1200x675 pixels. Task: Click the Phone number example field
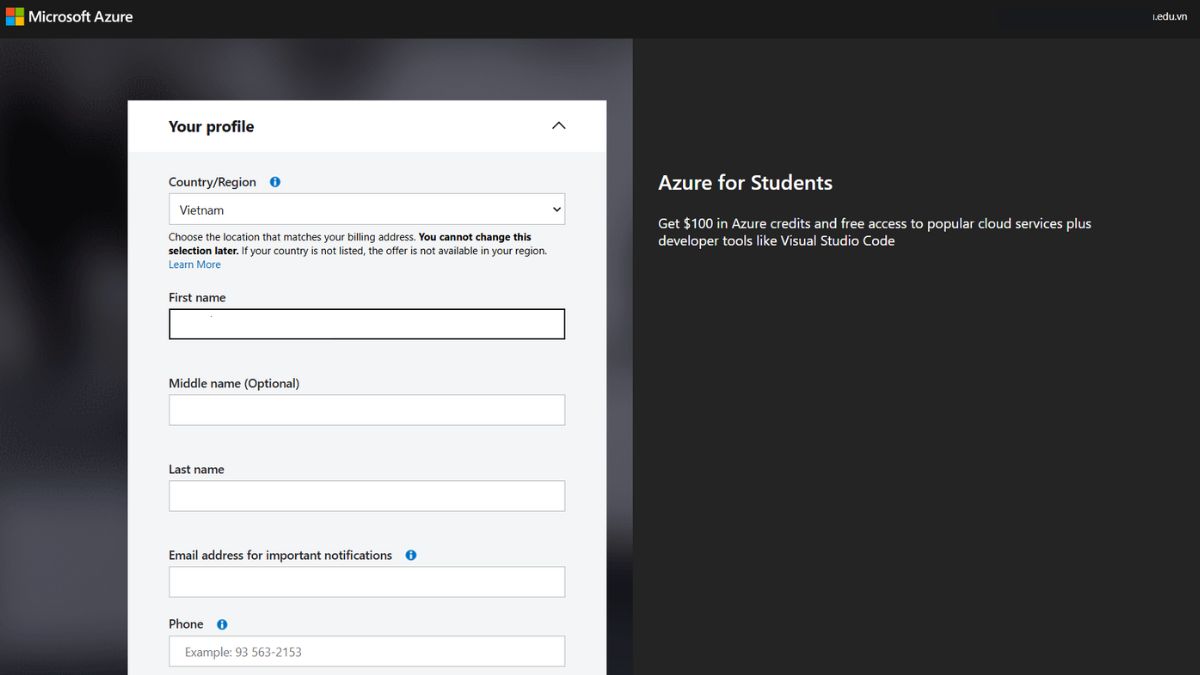point(366,650)
